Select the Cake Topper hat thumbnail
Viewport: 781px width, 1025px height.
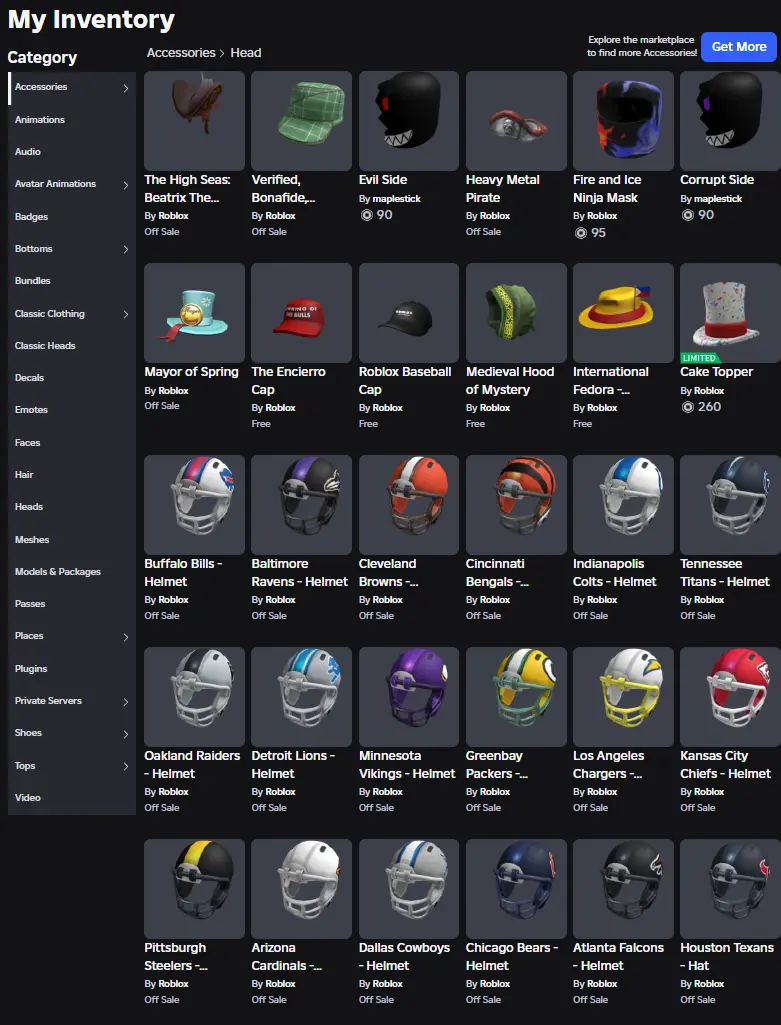[x=730, y=312]
